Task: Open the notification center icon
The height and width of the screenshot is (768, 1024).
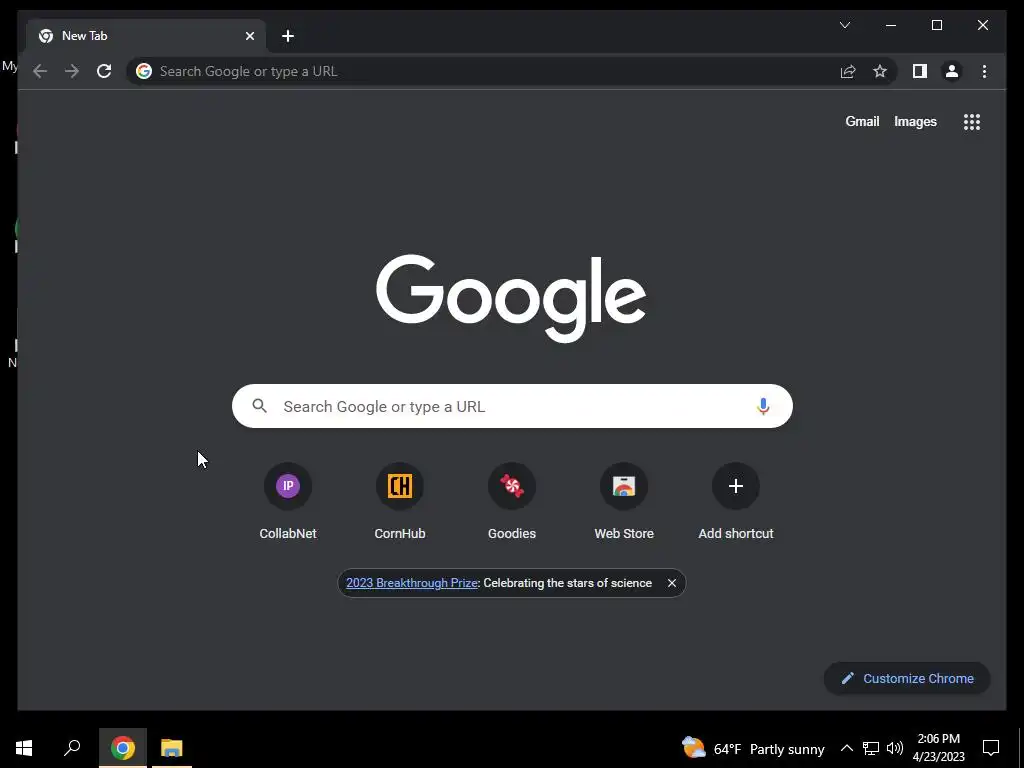Action: pyautogui.click(x=991, y=748)
